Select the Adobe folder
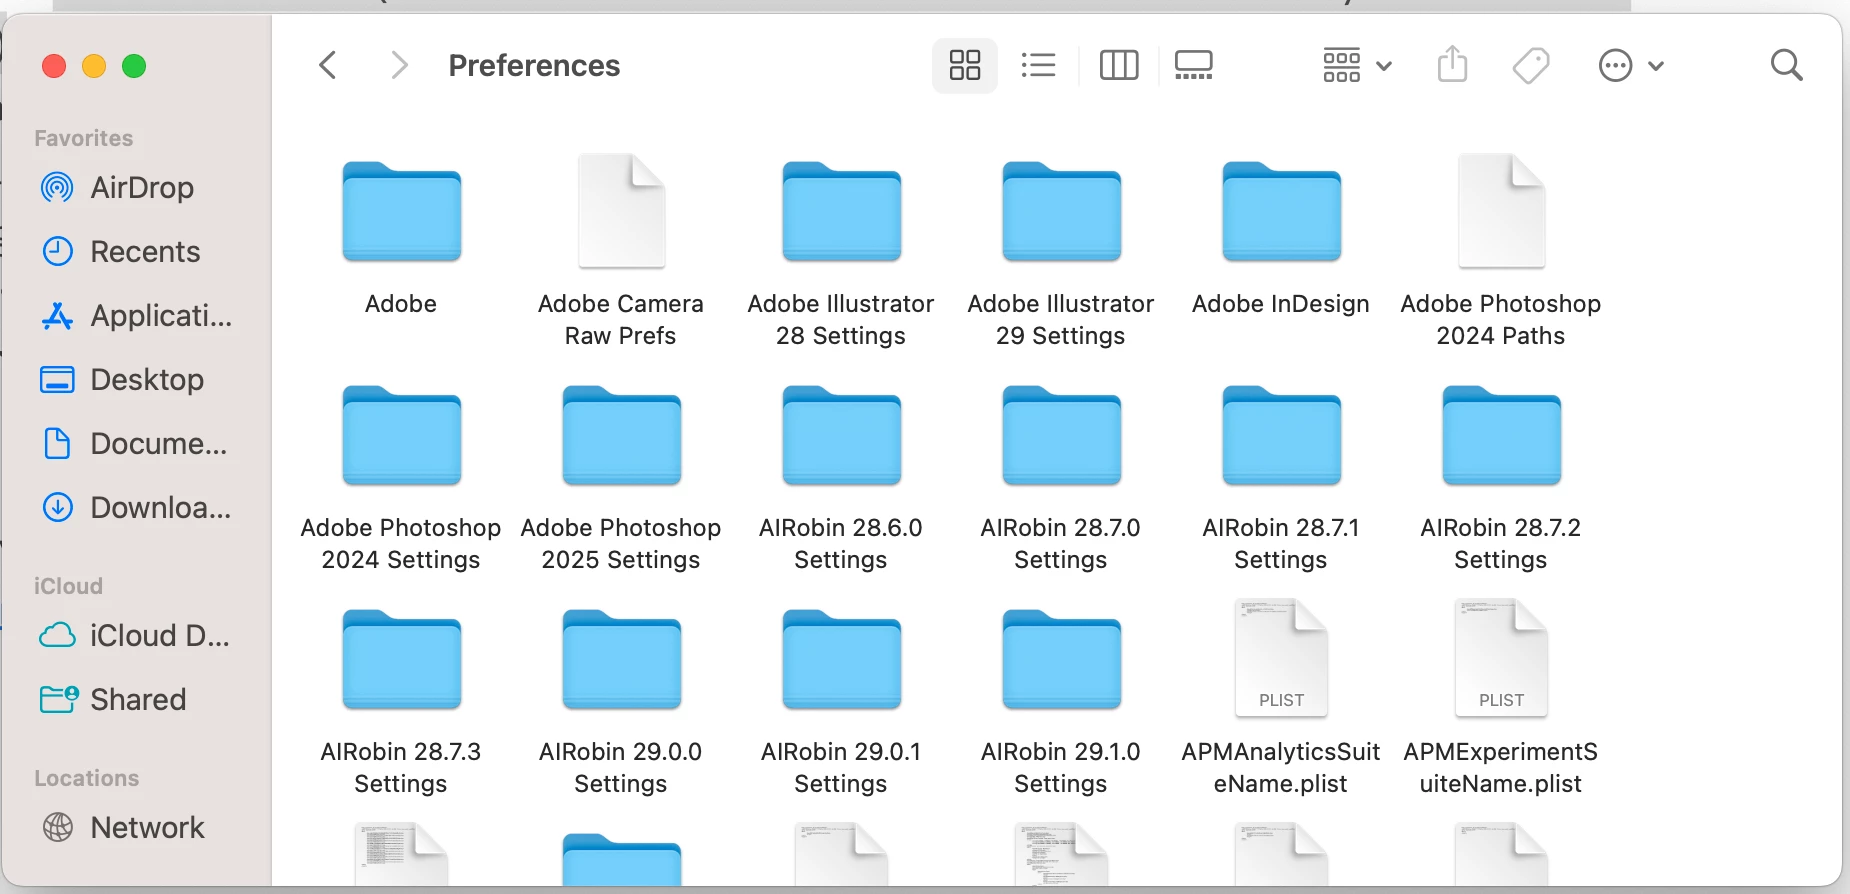The width and height of the screenshot is (1850, 894). 401,212
